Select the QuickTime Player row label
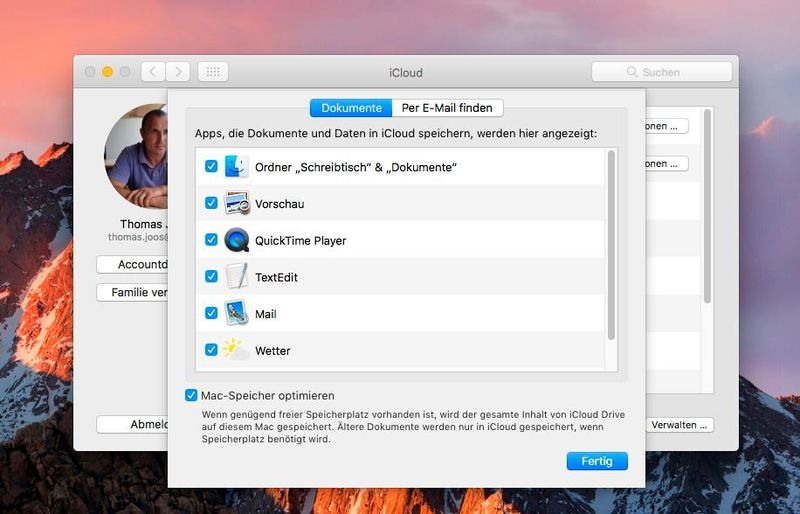The width and height of the screenshot is (800, 514). coord(301,240)
